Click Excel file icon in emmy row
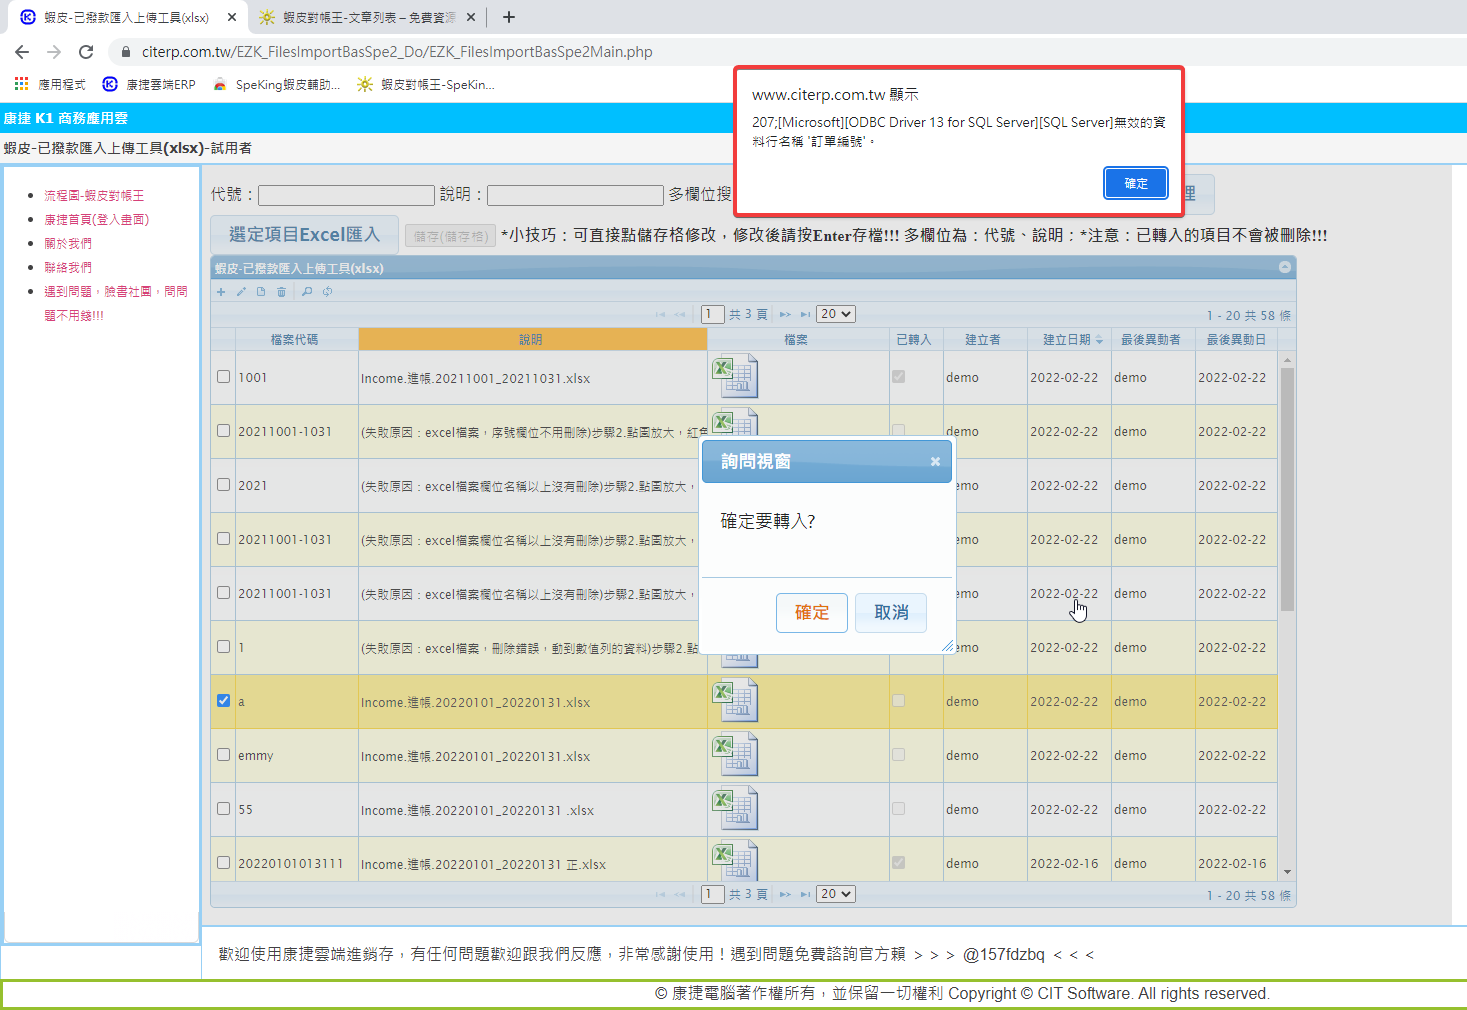 point(735,755)
